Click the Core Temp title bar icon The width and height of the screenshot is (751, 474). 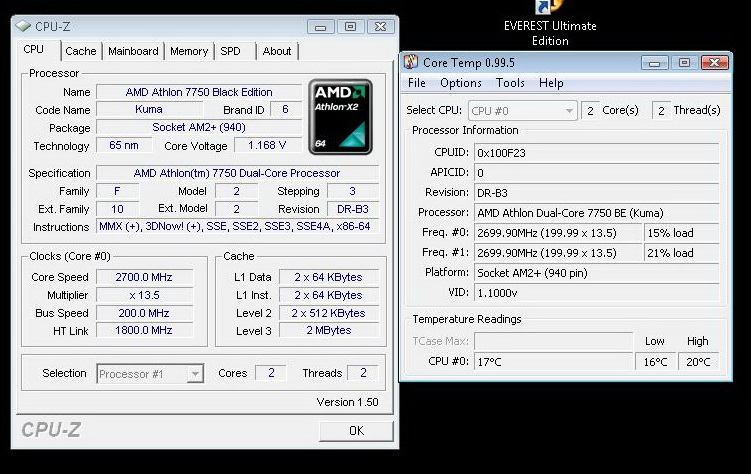(411, 63)
